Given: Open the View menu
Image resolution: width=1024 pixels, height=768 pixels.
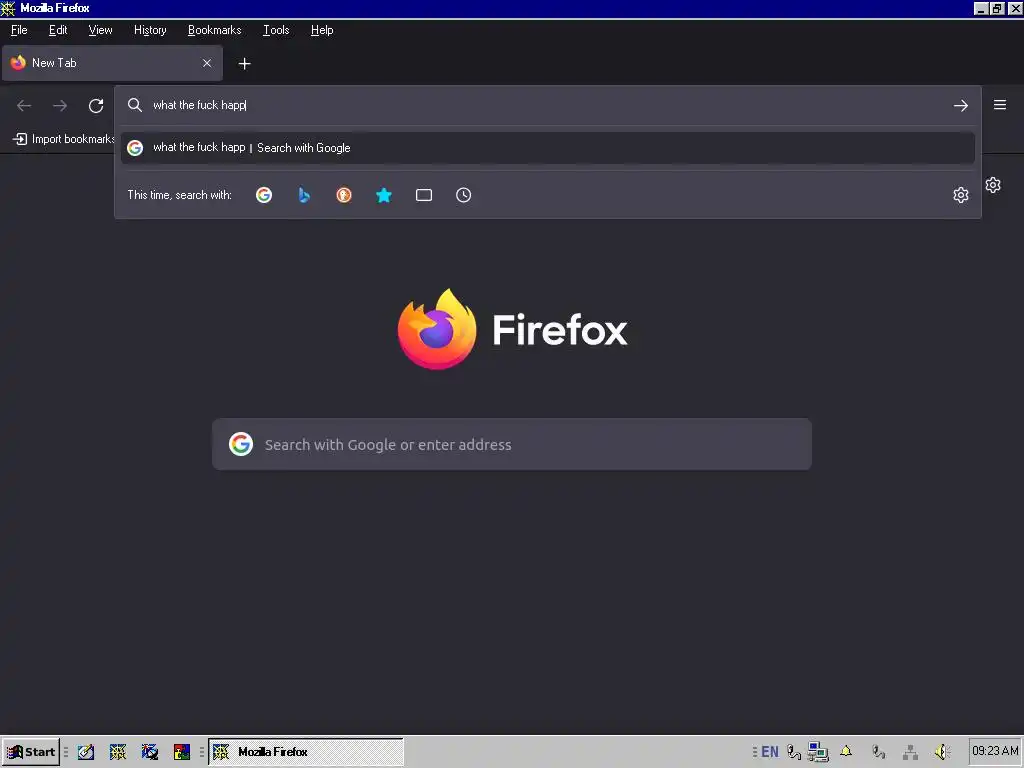Looking at the screenshot, I should click(101, 30).
